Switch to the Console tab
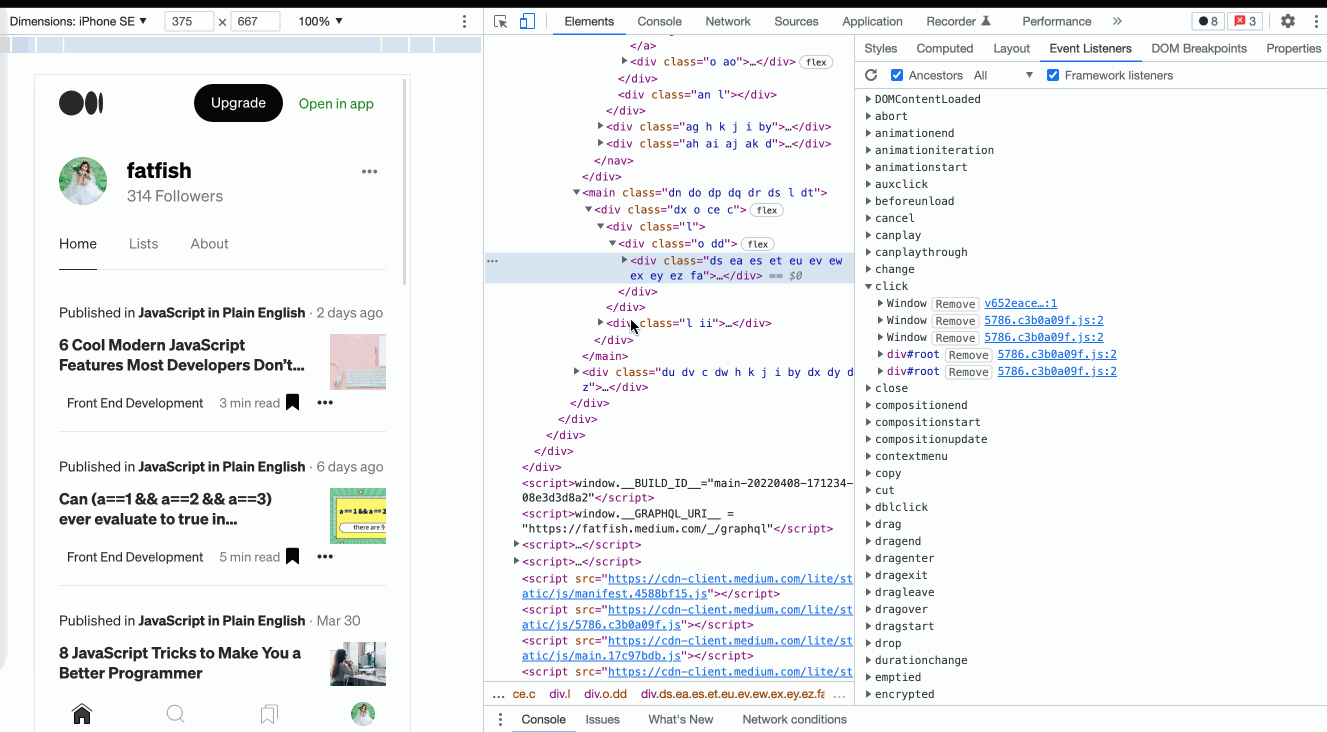1327x732 pixels. [660, 21]
